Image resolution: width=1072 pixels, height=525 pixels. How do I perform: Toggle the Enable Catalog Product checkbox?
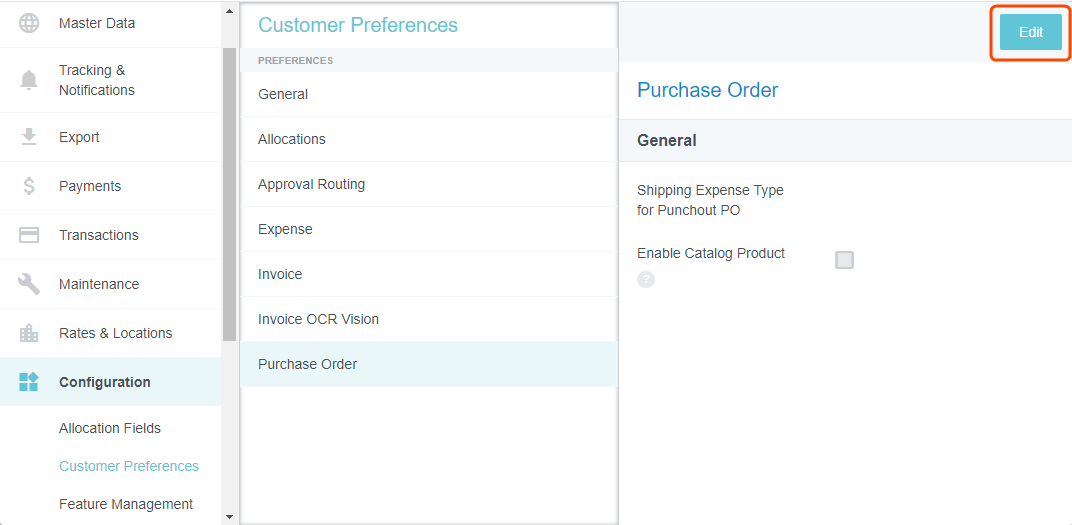(844, 260)
